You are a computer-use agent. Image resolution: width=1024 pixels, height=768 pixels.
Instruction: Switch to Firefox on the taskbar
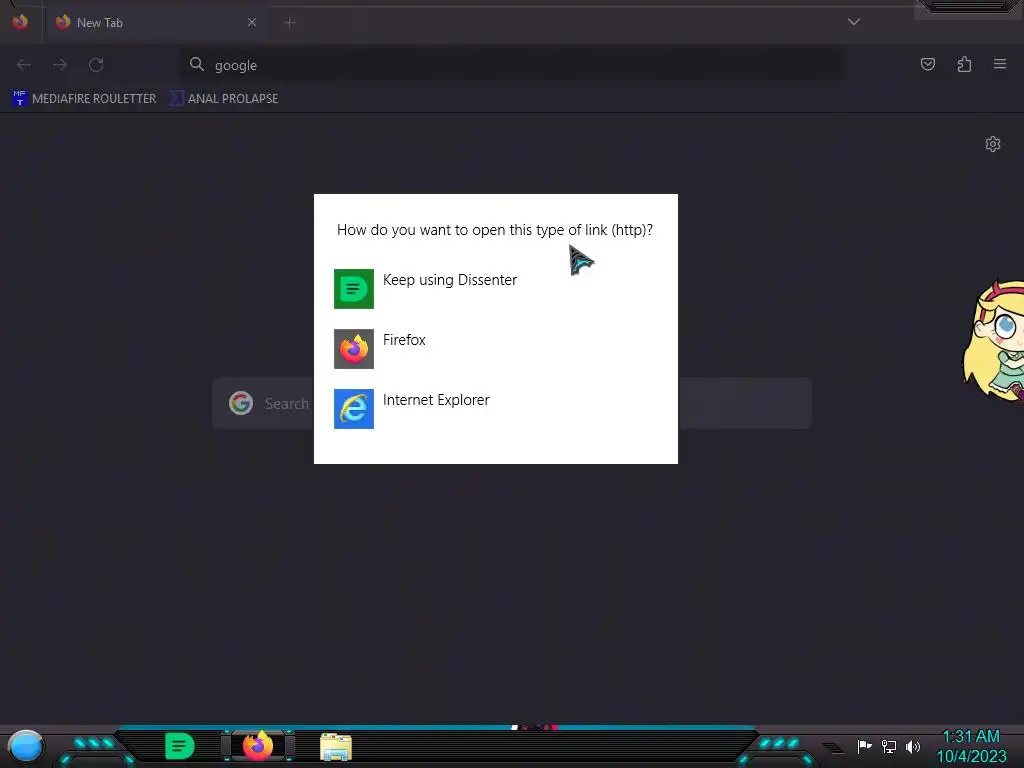(x=258, y=746)
